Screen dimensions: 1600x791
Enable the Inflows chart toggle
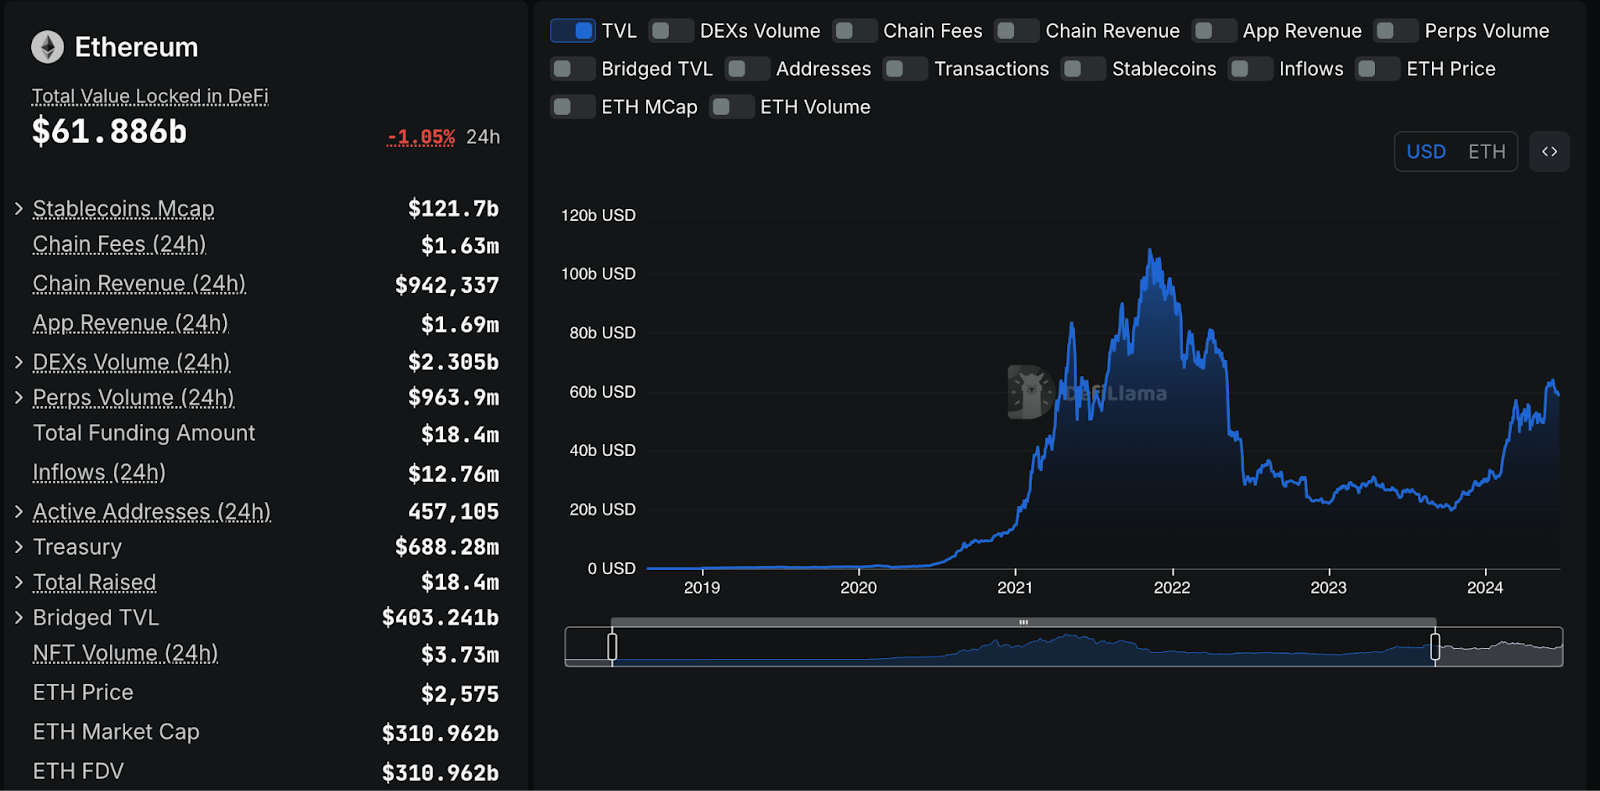(x=1250, y=69)
